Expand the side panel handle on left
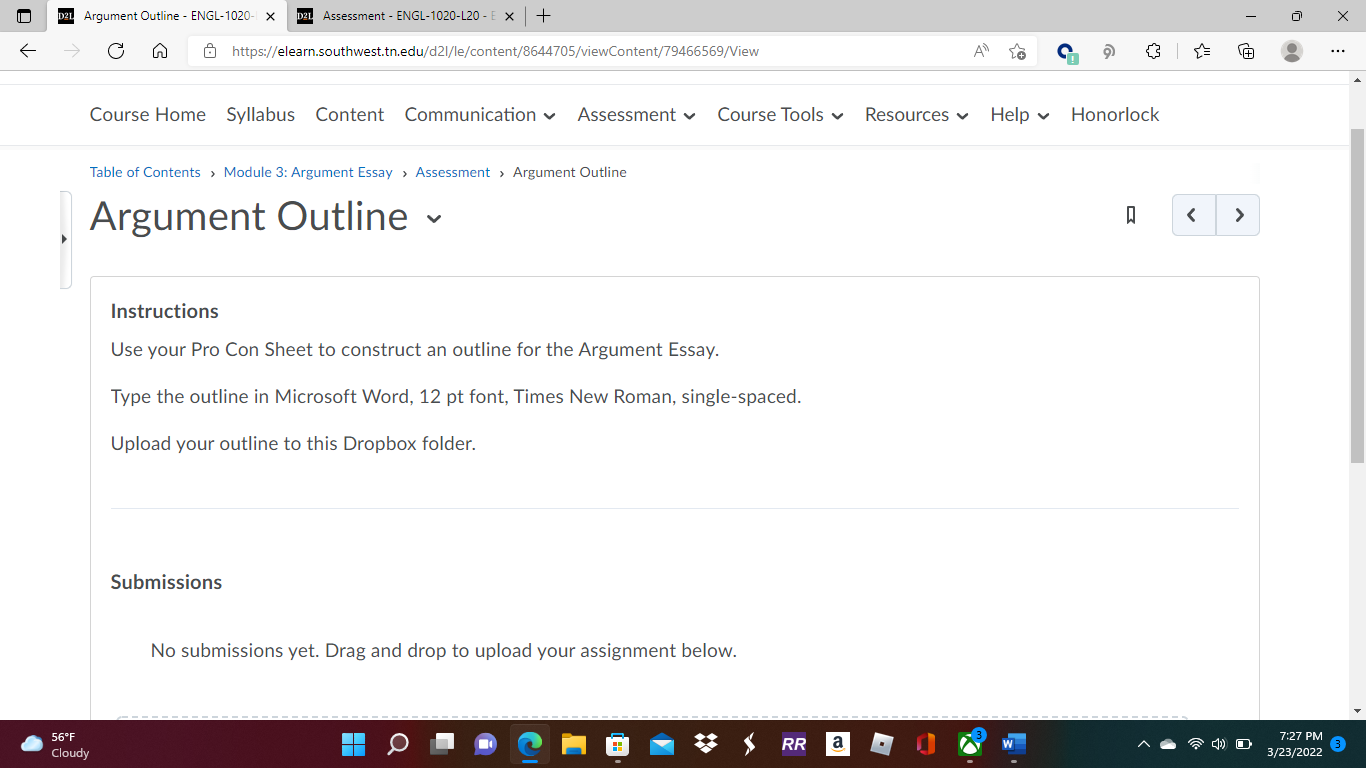 pyautogui.click(x=65, y=239)
